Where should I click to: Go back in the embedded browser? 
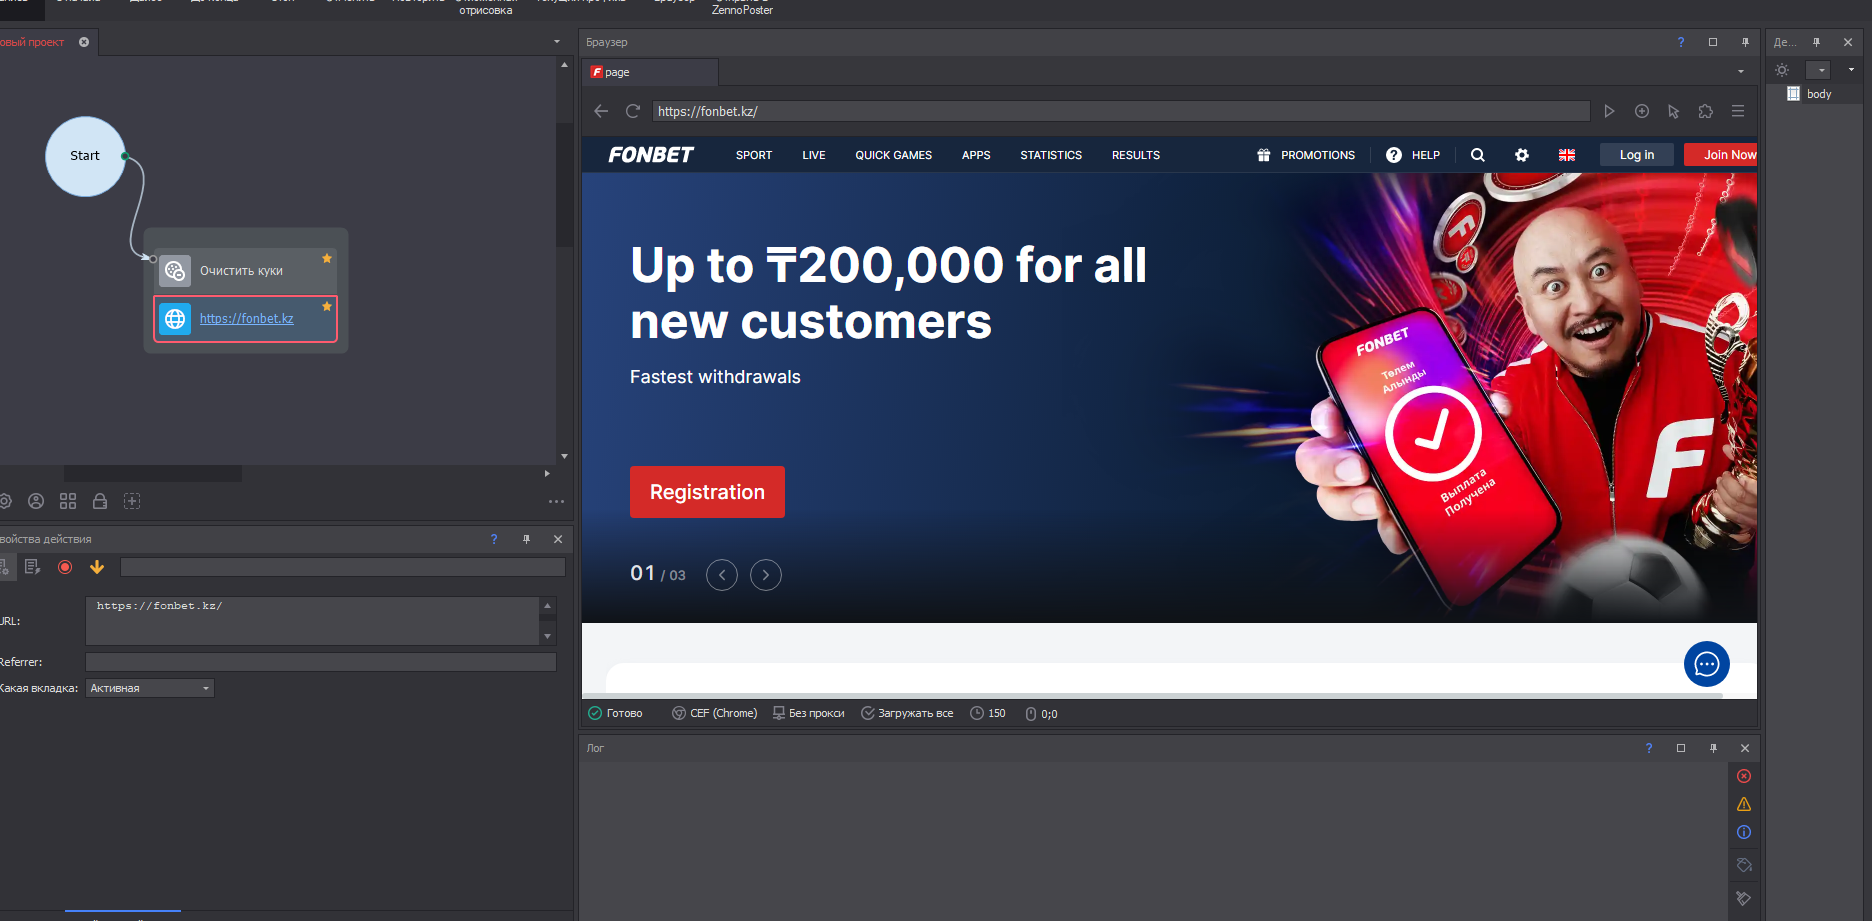(601, 111)
